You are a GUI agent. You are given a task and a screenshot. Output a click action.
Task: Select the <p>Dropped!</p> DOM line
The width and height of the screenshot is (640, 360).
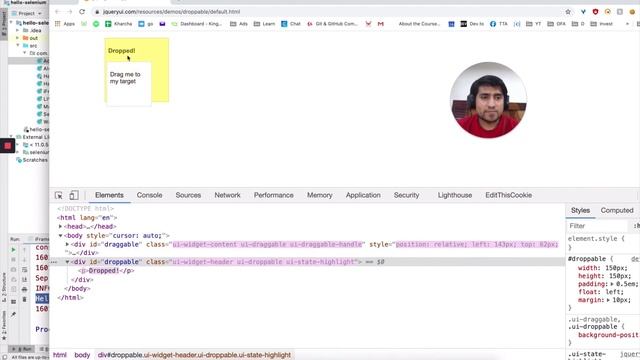(x=106, y=271)
